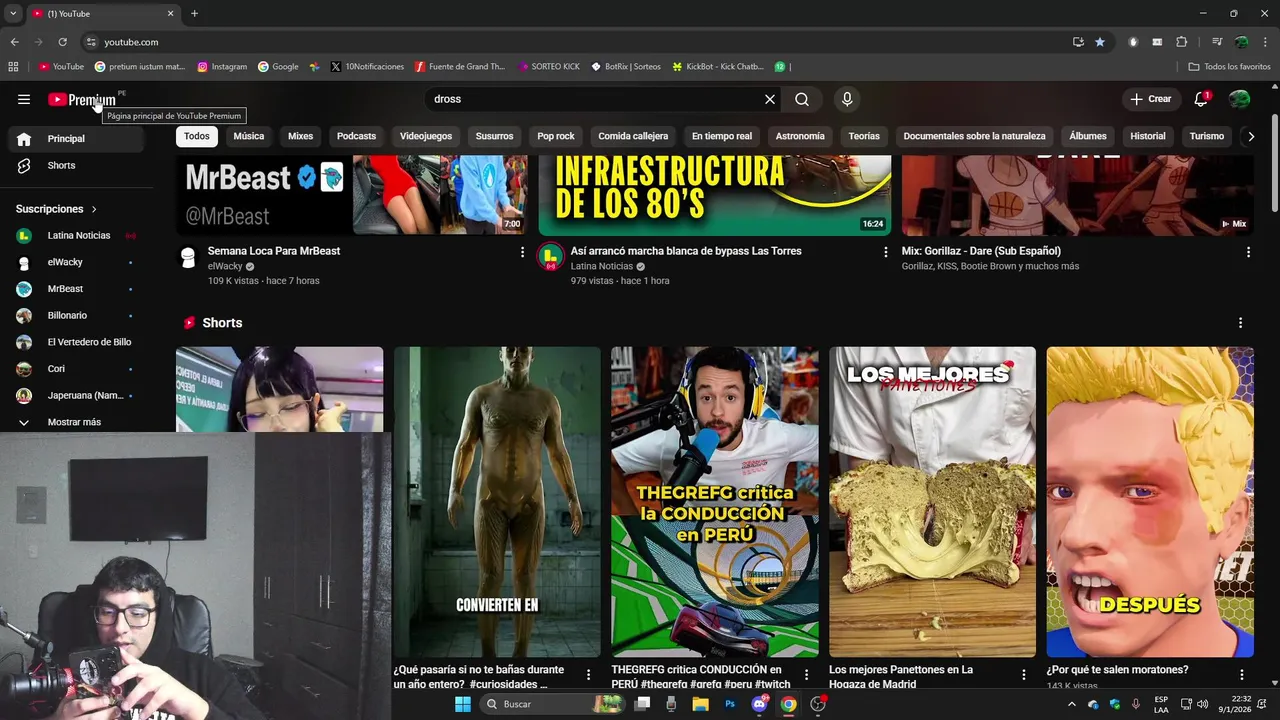
Task: Open El Vertedero de Billo subscription
Action: 76,342
